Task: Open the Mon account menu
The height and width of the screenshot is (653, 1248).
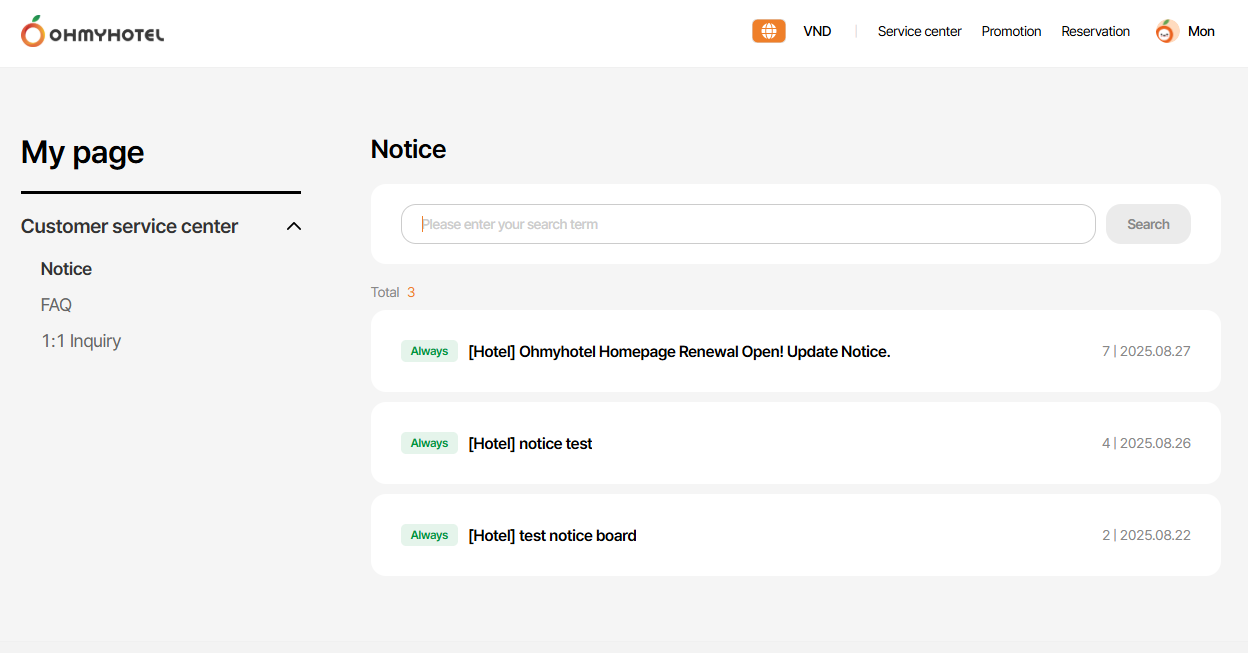Action: [1201, 32]
